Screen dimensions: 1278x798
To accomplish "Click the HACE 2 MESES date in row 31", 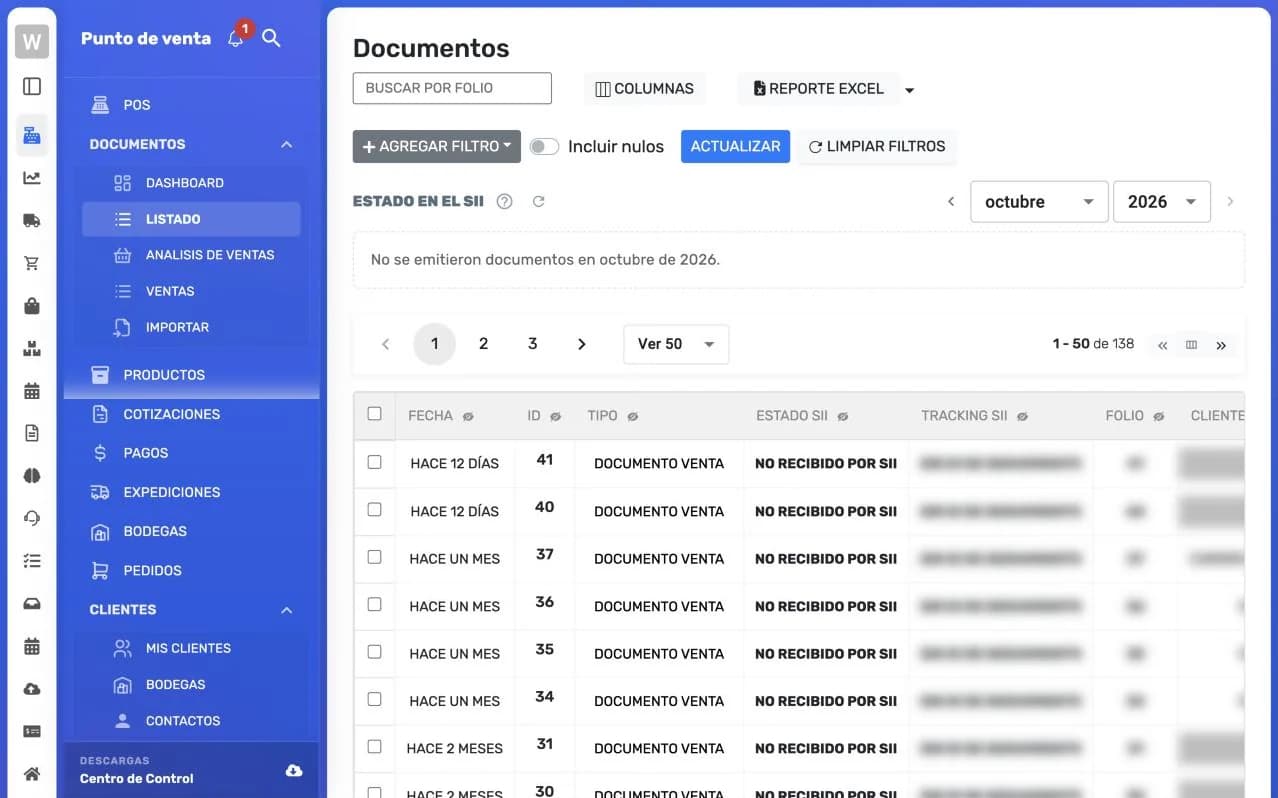I will tap(455, 748).
